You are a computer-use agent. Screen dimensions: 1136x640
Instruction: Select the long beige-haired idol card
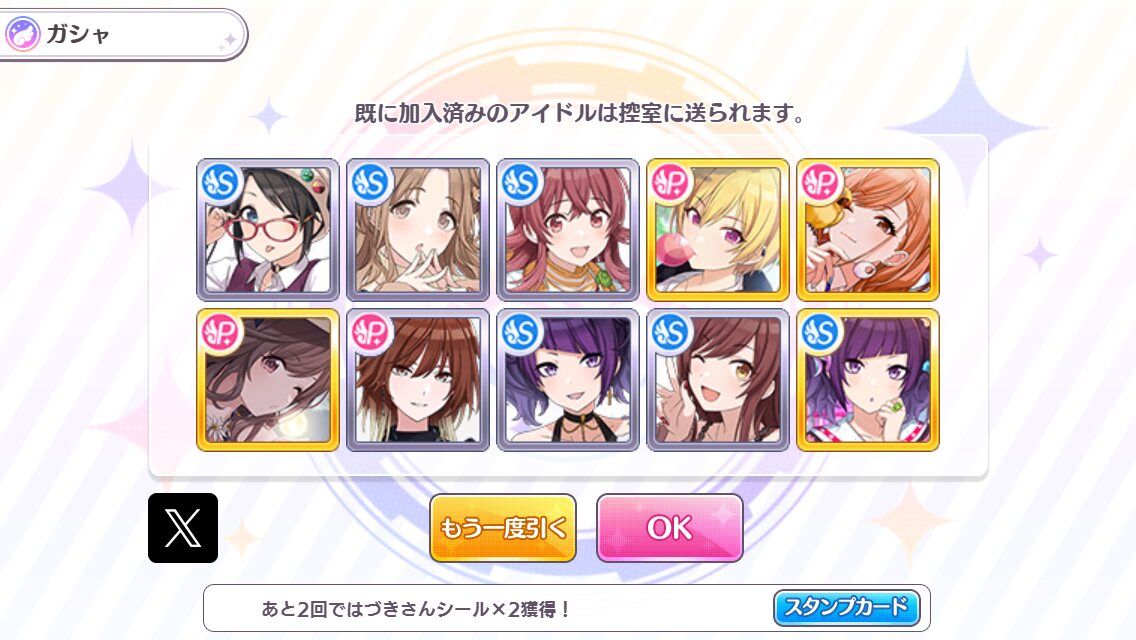coord(417,230)
